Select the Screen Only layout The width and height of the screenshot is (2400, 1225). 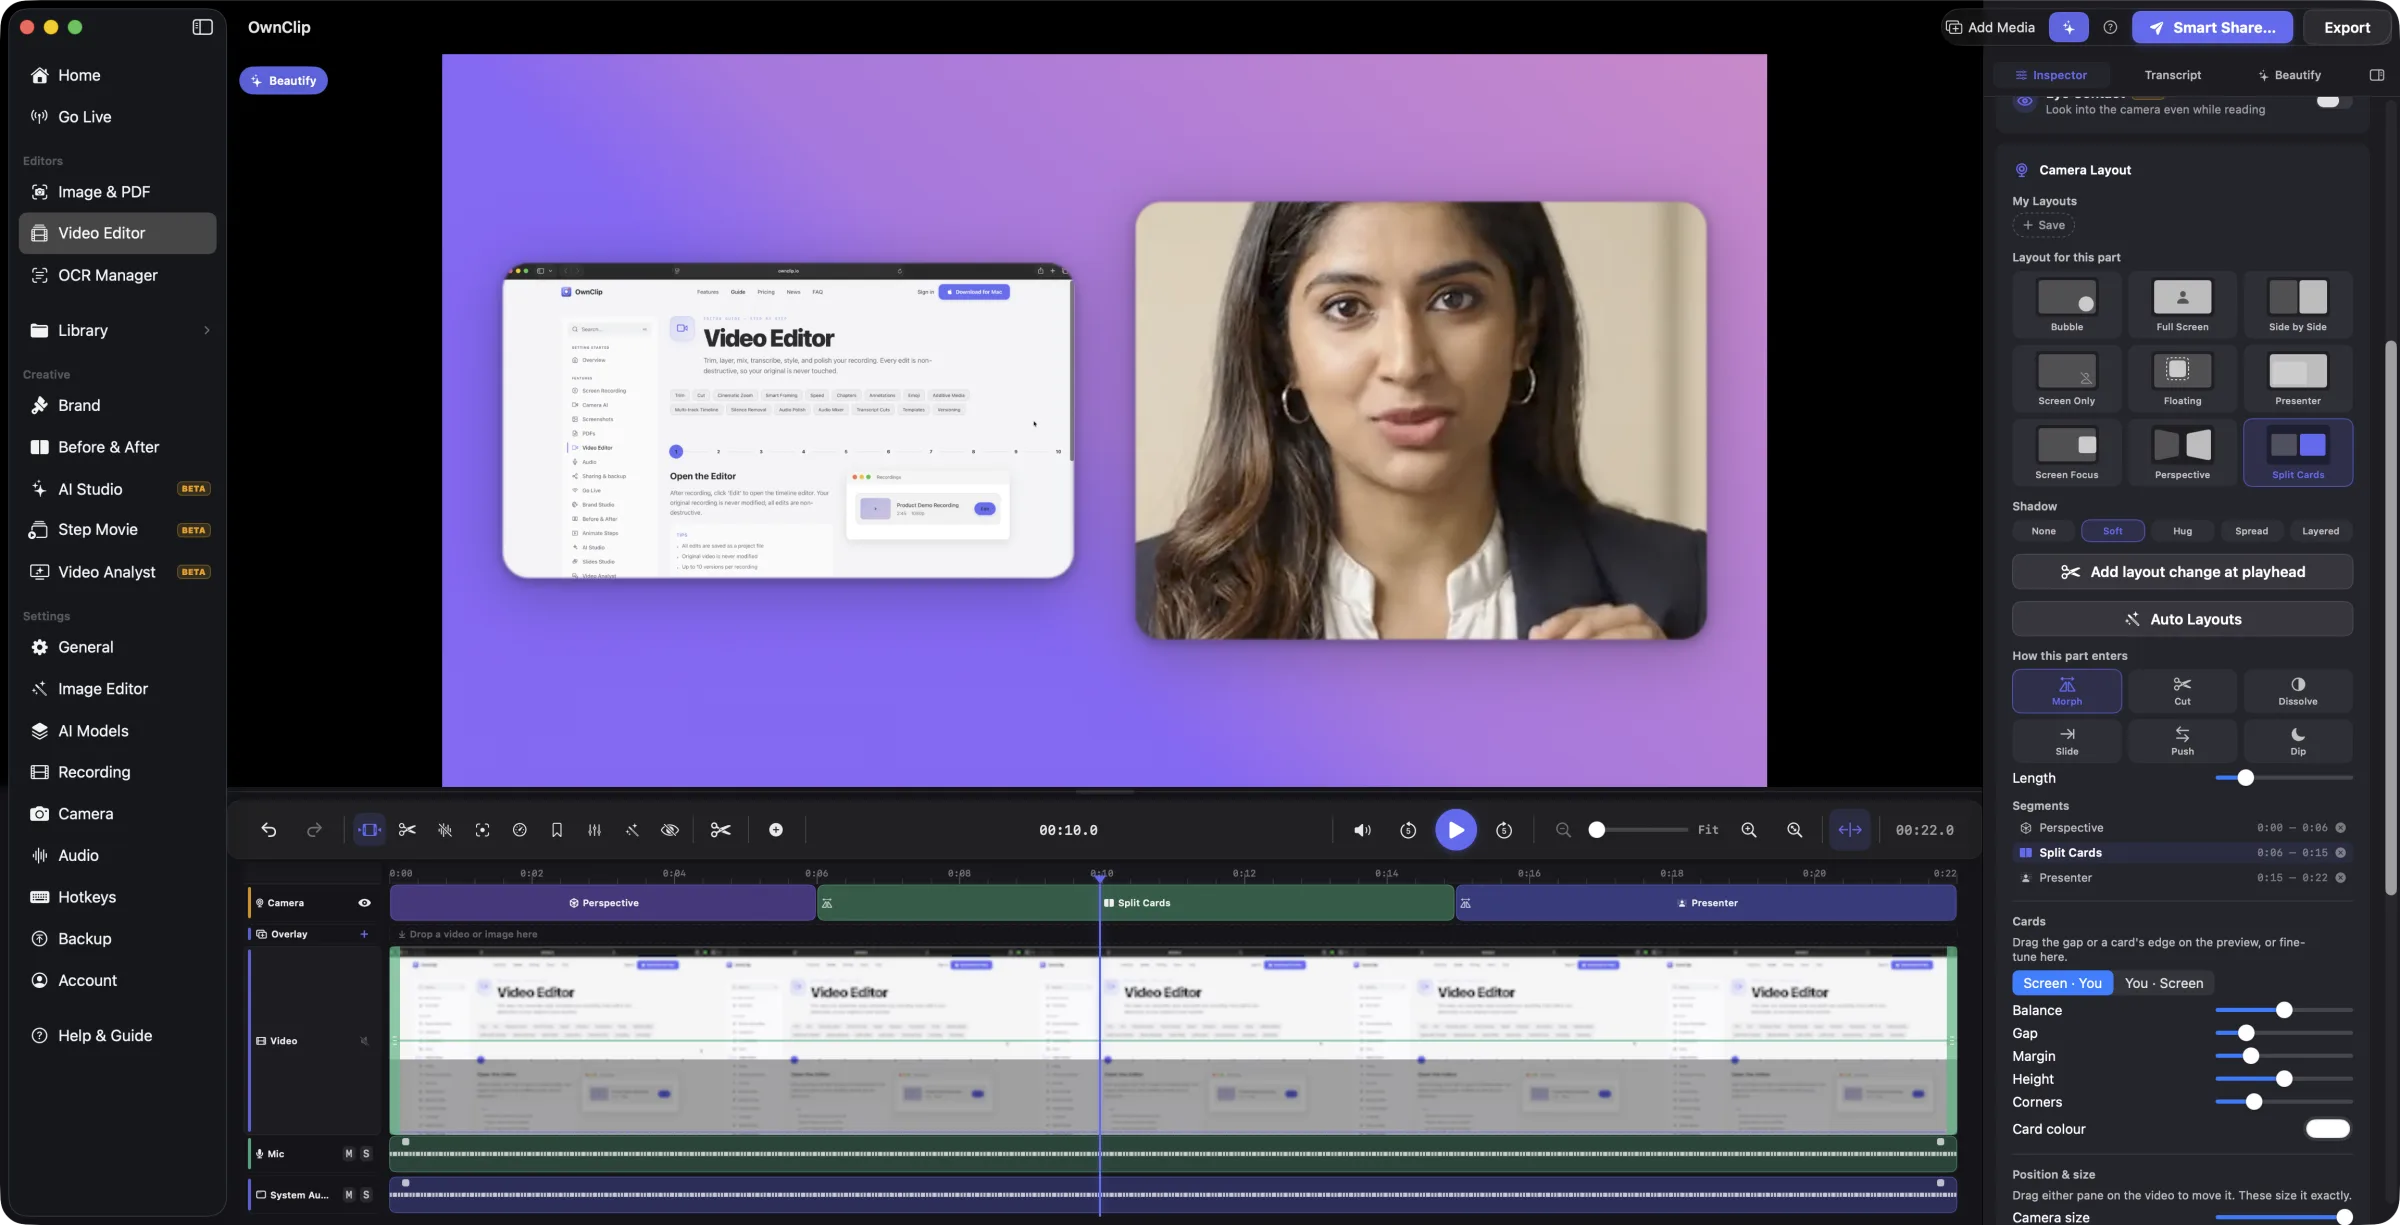pos(2067,379)
